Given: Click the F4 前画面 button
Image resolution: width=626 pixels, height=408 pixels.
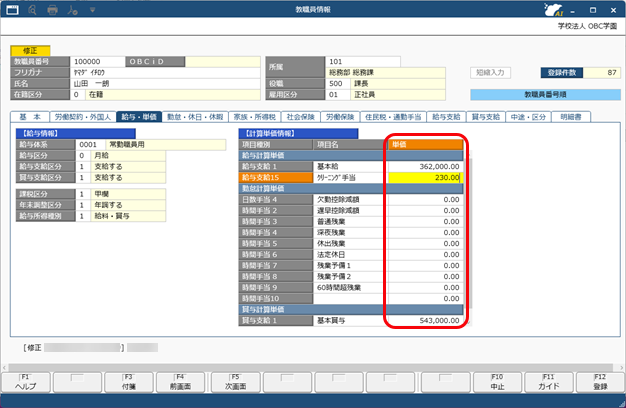Looking at the screenshot, I should pyautogui.click(x=180, y=382).
